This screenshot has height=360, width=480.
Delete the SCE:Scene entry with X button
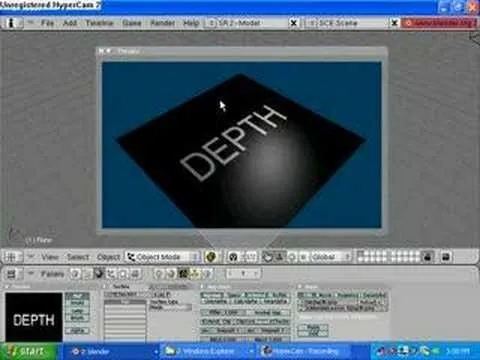(x=394, y=23)
